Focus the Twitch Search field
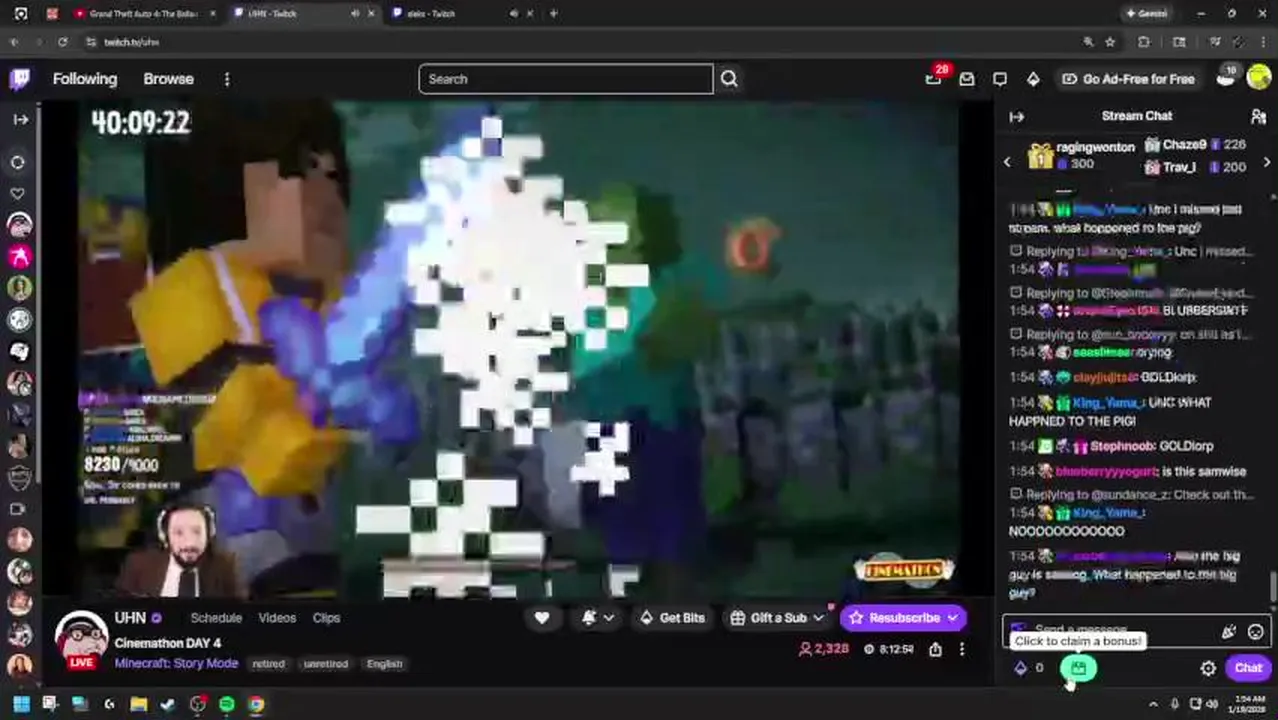This screenshot has width=1278, height=720. 566,79
